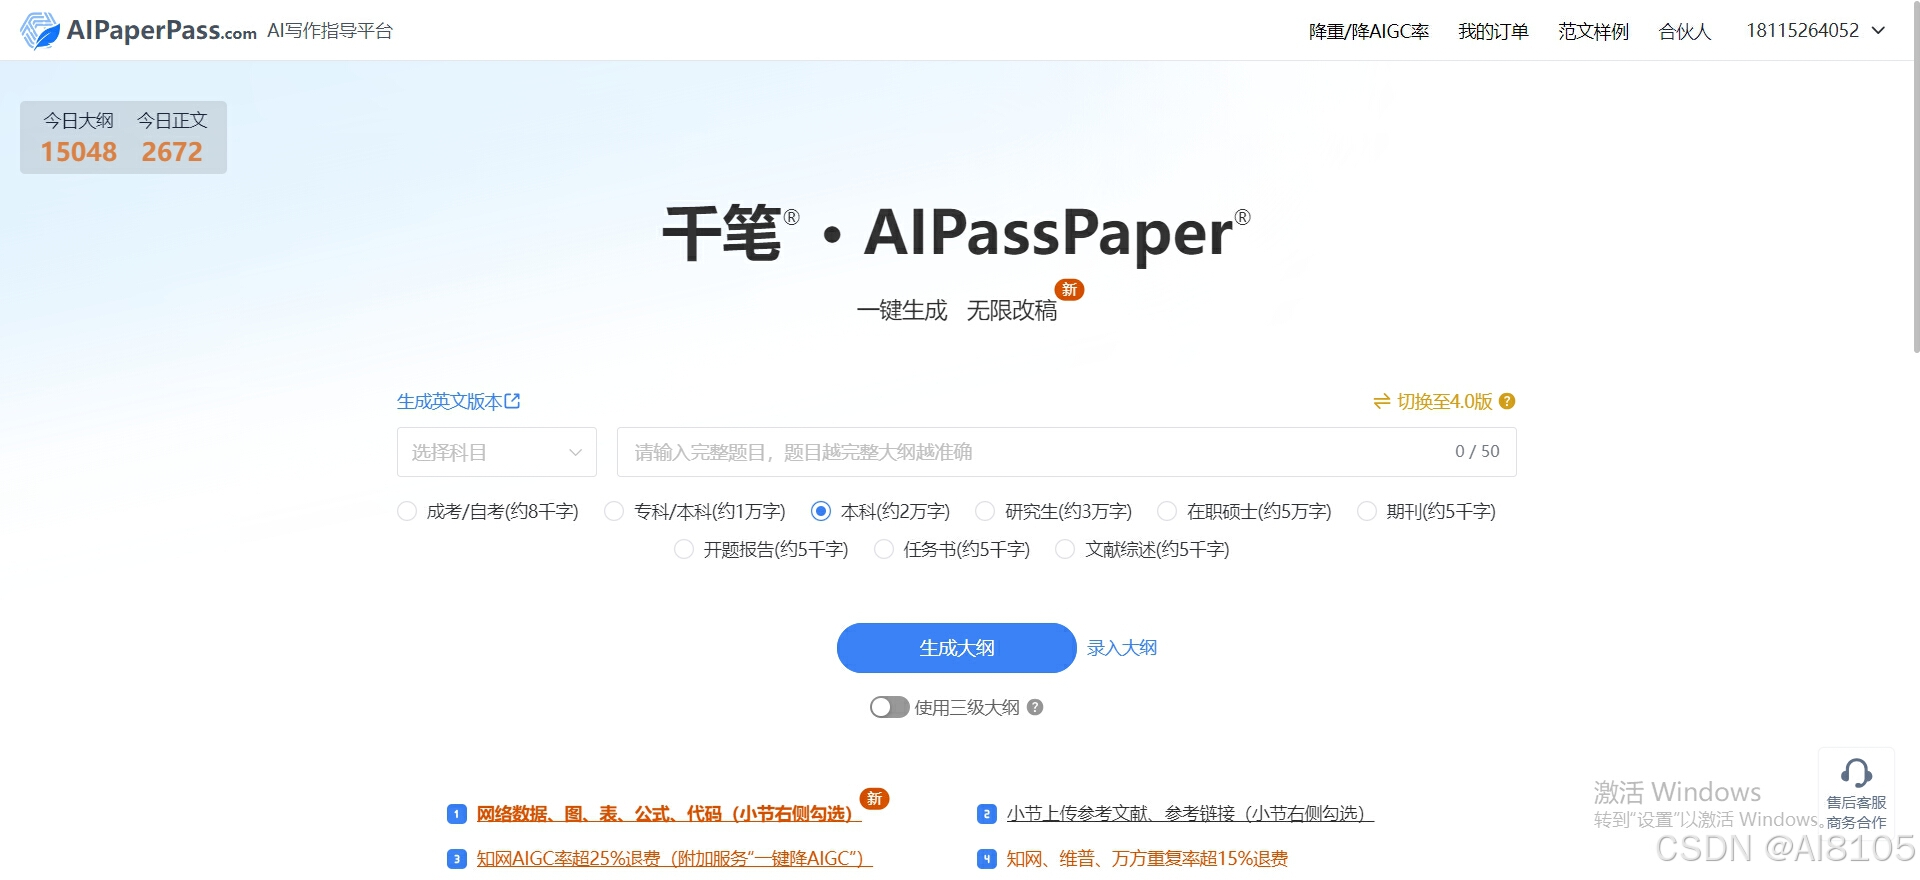The width and height of the screenshot is (1920, 880).
Task: Open 降重/降AIGC率 menu item
Action: (1369, 31)
